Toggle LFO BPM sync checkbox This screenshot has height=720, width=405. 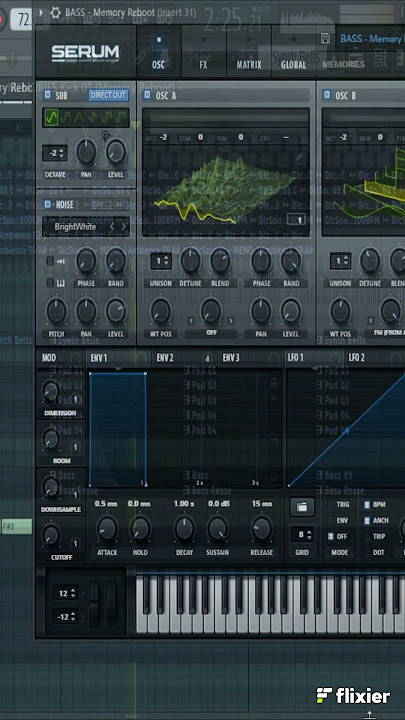[x=367, y=505]
